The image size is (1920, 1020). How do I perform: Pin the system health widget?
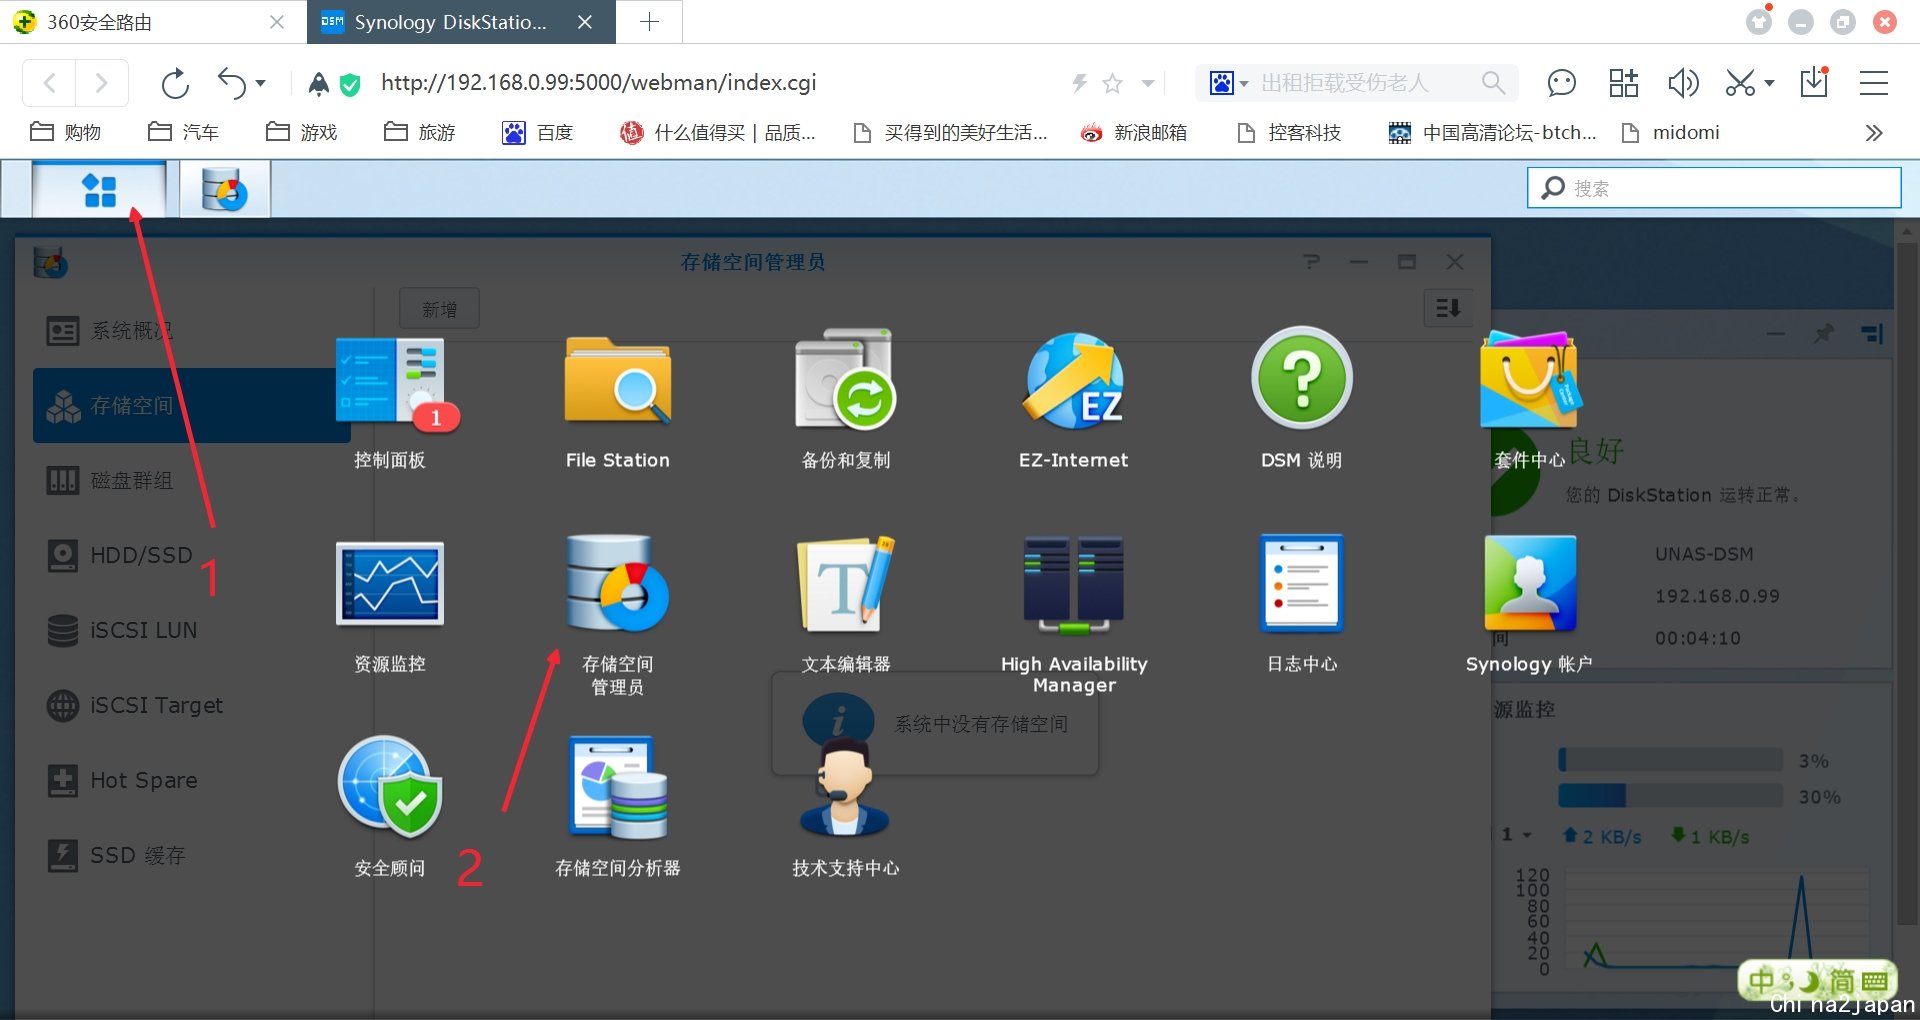point(1824,333)
